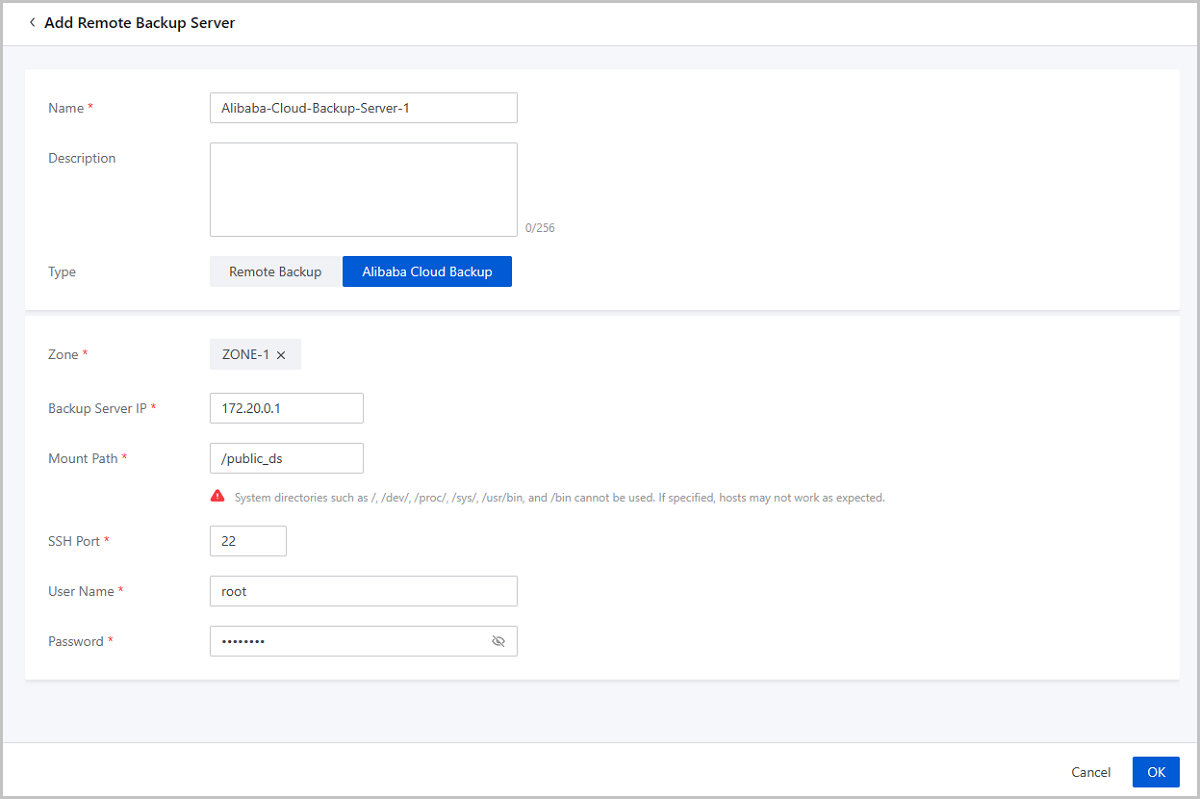Click the Backup Server IP field
This screenshot has width=1200, height=799.
tap(286, 408)
